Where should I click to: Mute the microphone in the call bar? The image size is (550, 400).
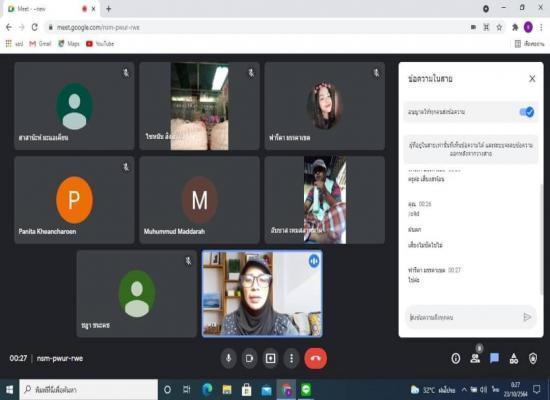coord(228,358)
